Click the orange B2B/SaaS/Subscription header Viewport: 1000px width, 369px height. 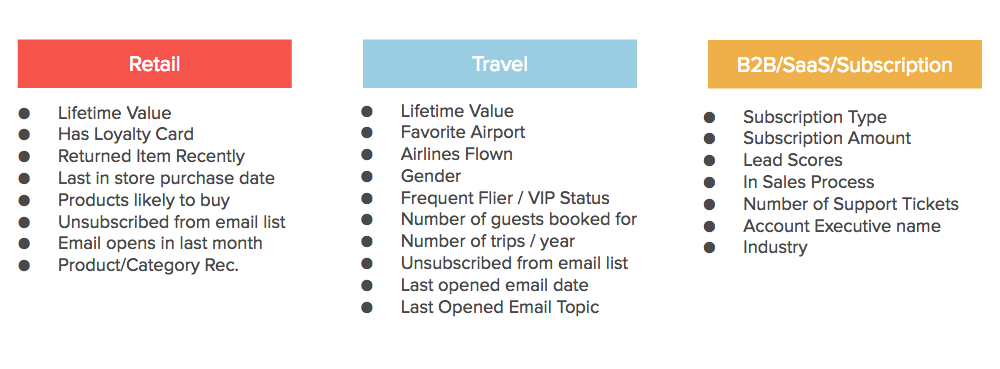844,64
